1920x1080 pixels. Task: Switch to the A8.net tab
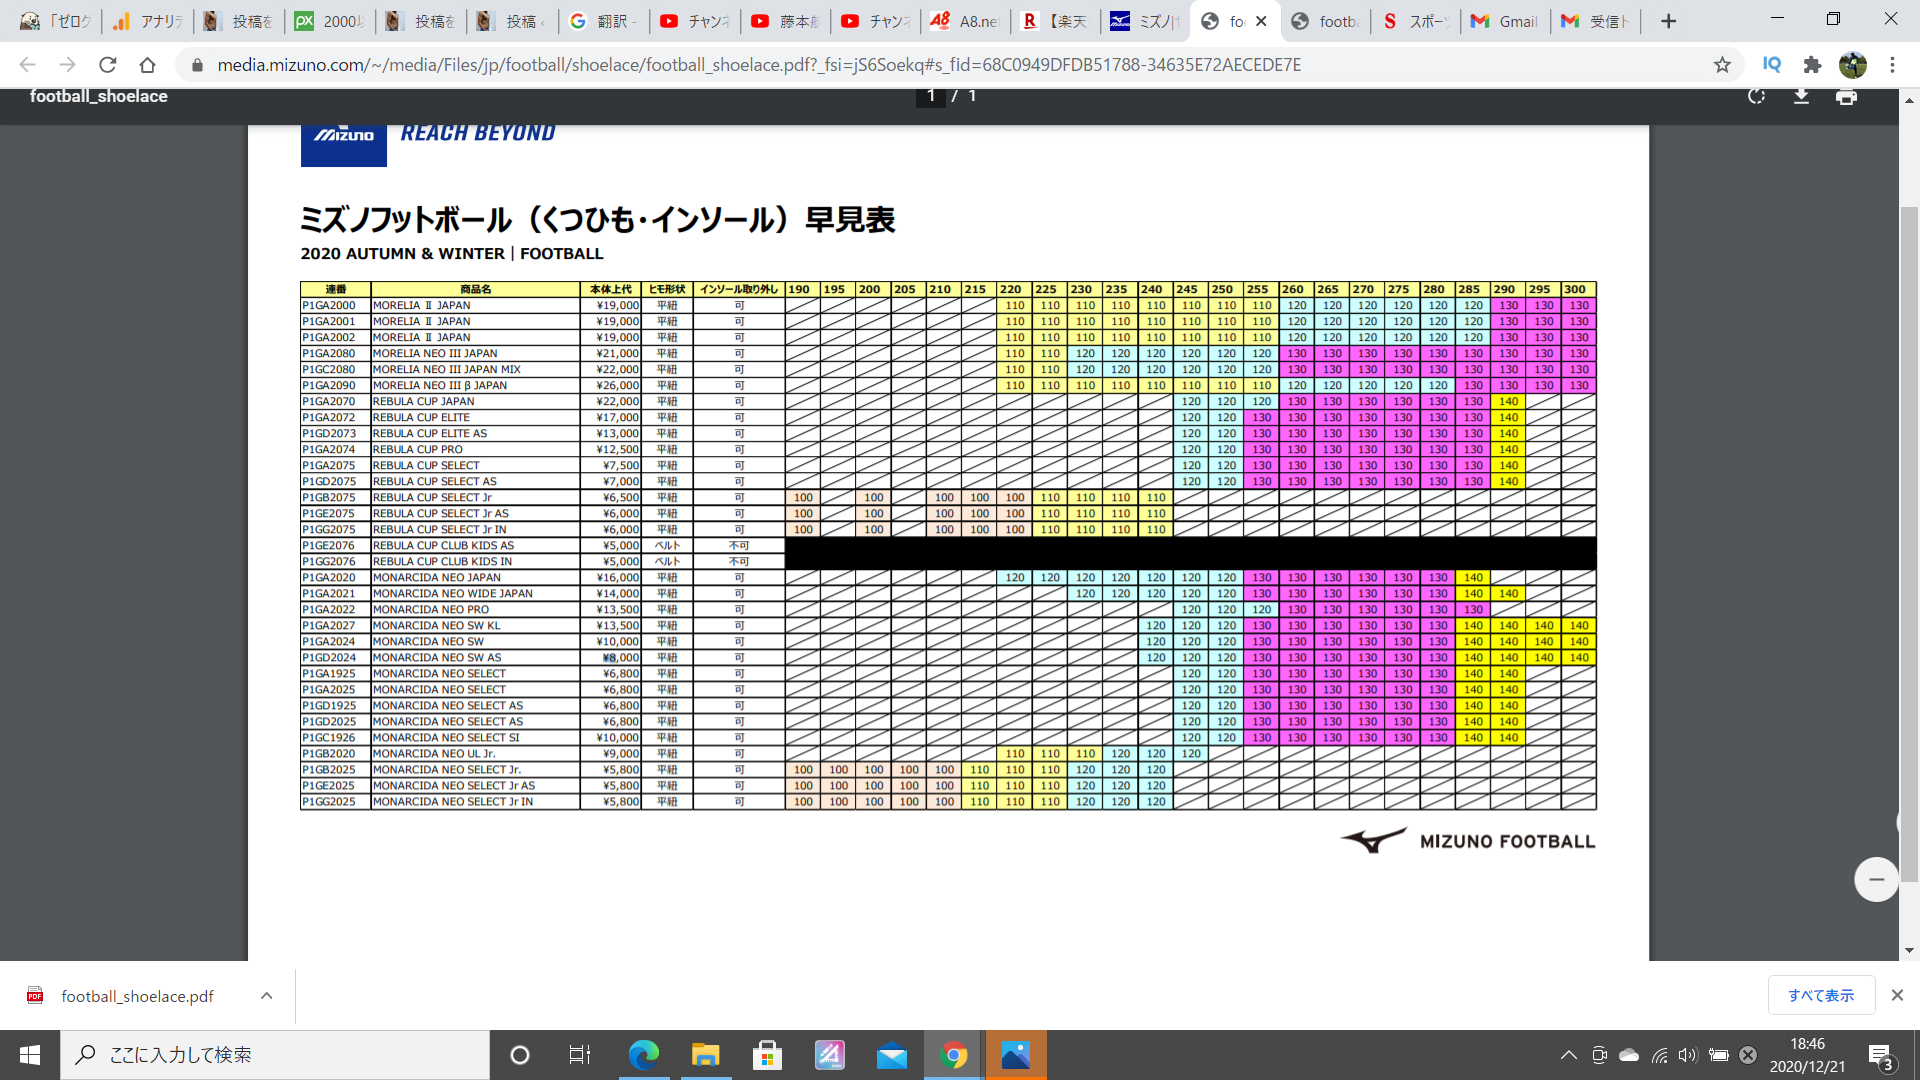pos(965,21)
